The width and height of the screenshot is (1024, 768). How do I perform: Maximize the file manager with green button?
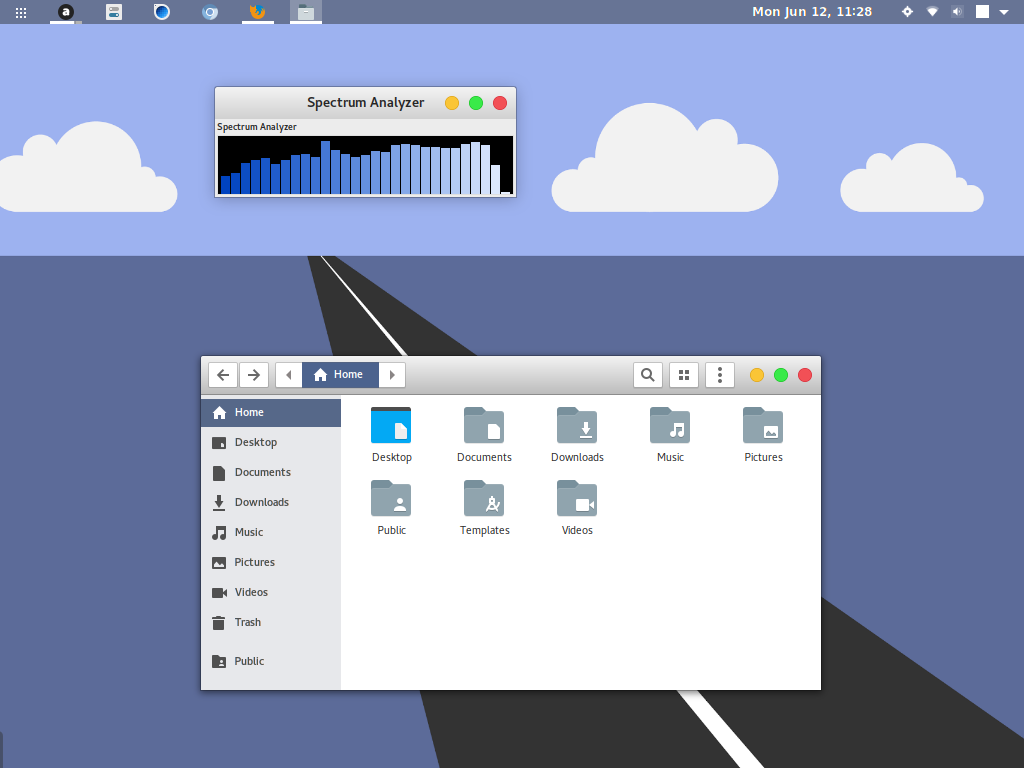pos(781,375)
